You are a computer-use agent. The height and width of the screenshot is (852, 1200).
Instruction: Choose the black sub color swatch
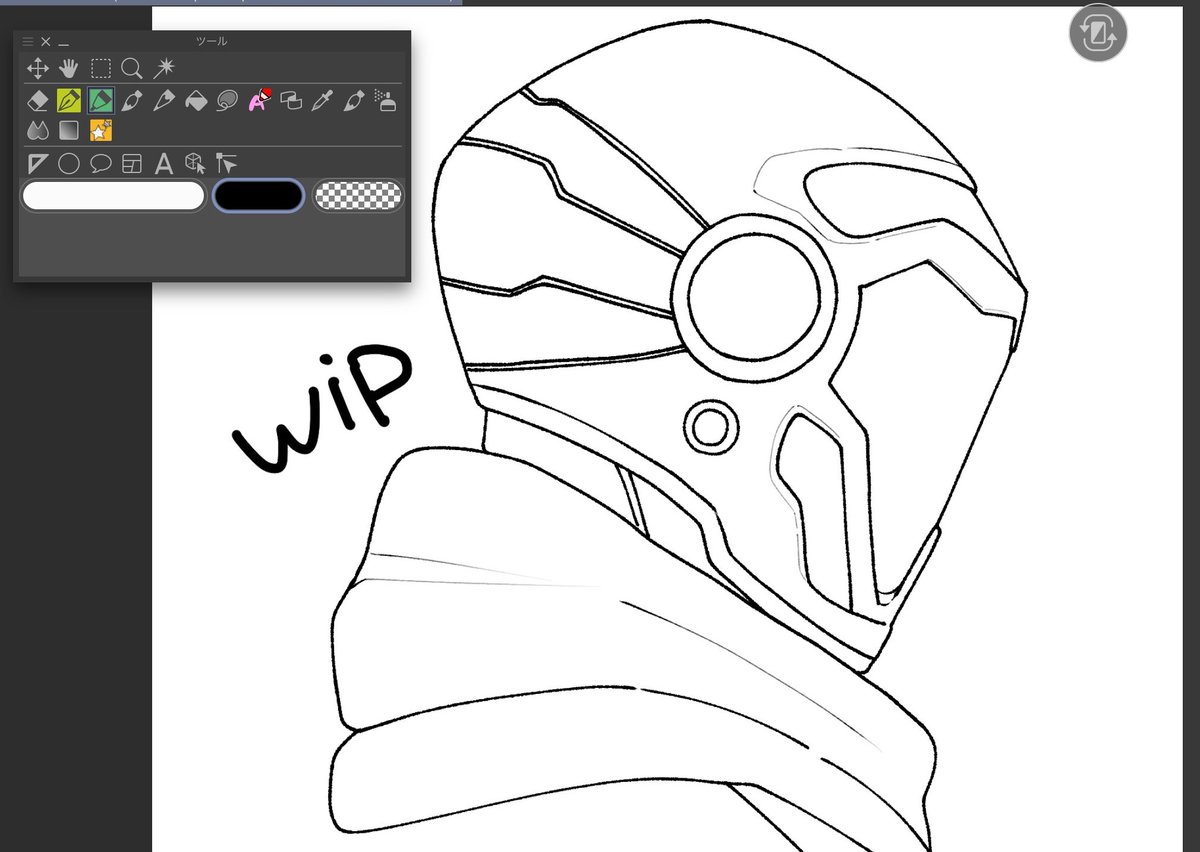click(x=258, y=195)
